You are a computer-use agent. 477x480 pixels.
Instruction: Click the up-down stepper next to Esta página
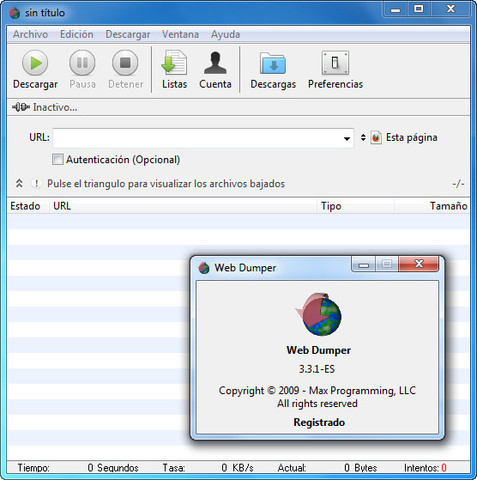[363, 137]
